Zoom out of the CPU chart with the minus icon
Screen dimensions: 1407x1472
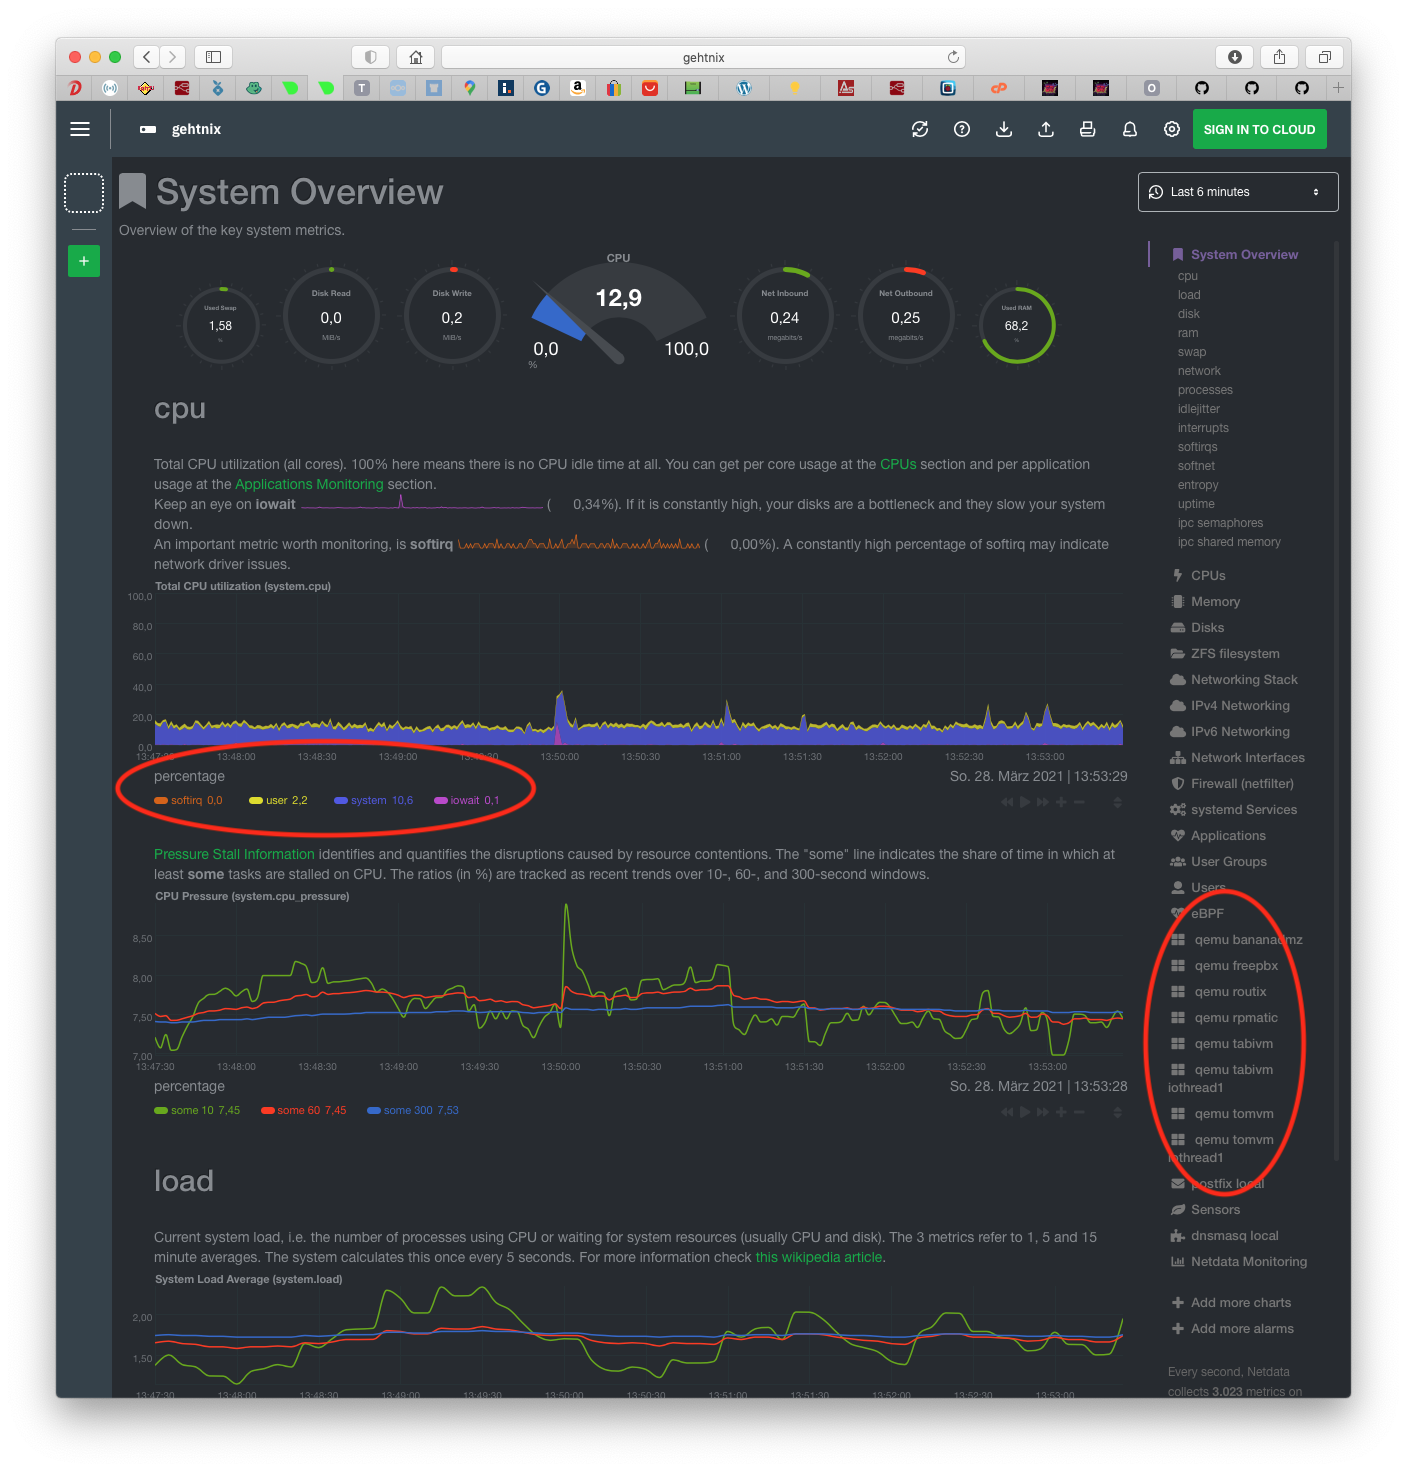coord(1077,801)
